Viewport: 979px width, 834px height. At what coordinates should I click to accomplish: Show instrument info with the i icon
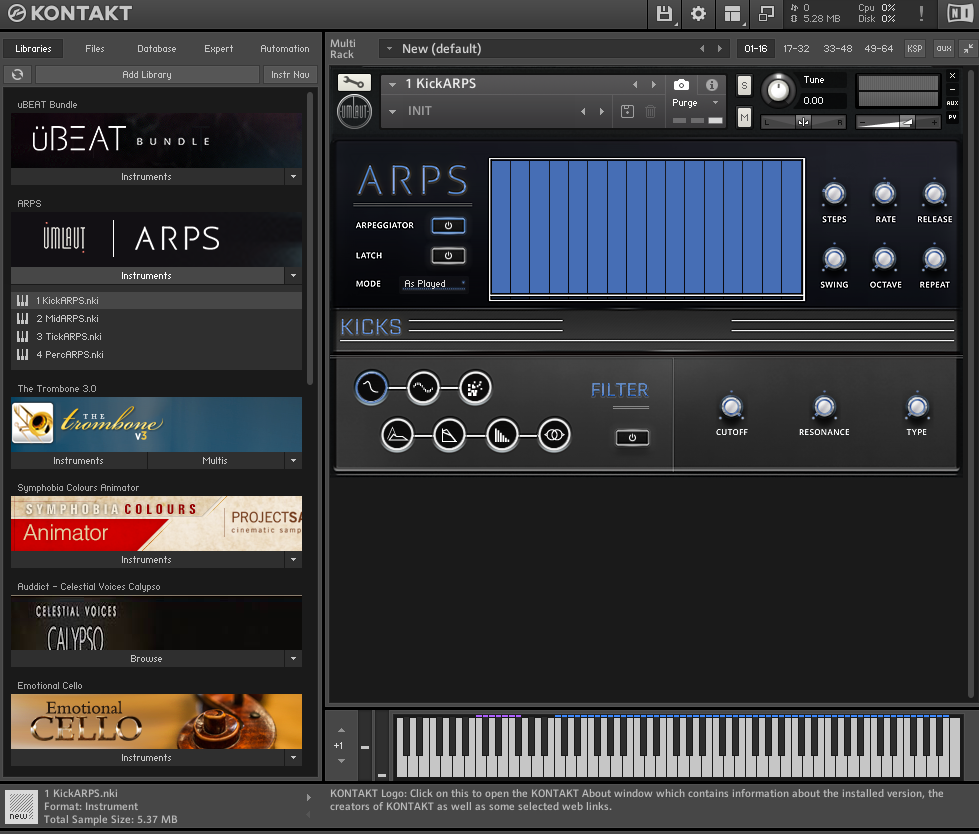(x=712, y=84)
